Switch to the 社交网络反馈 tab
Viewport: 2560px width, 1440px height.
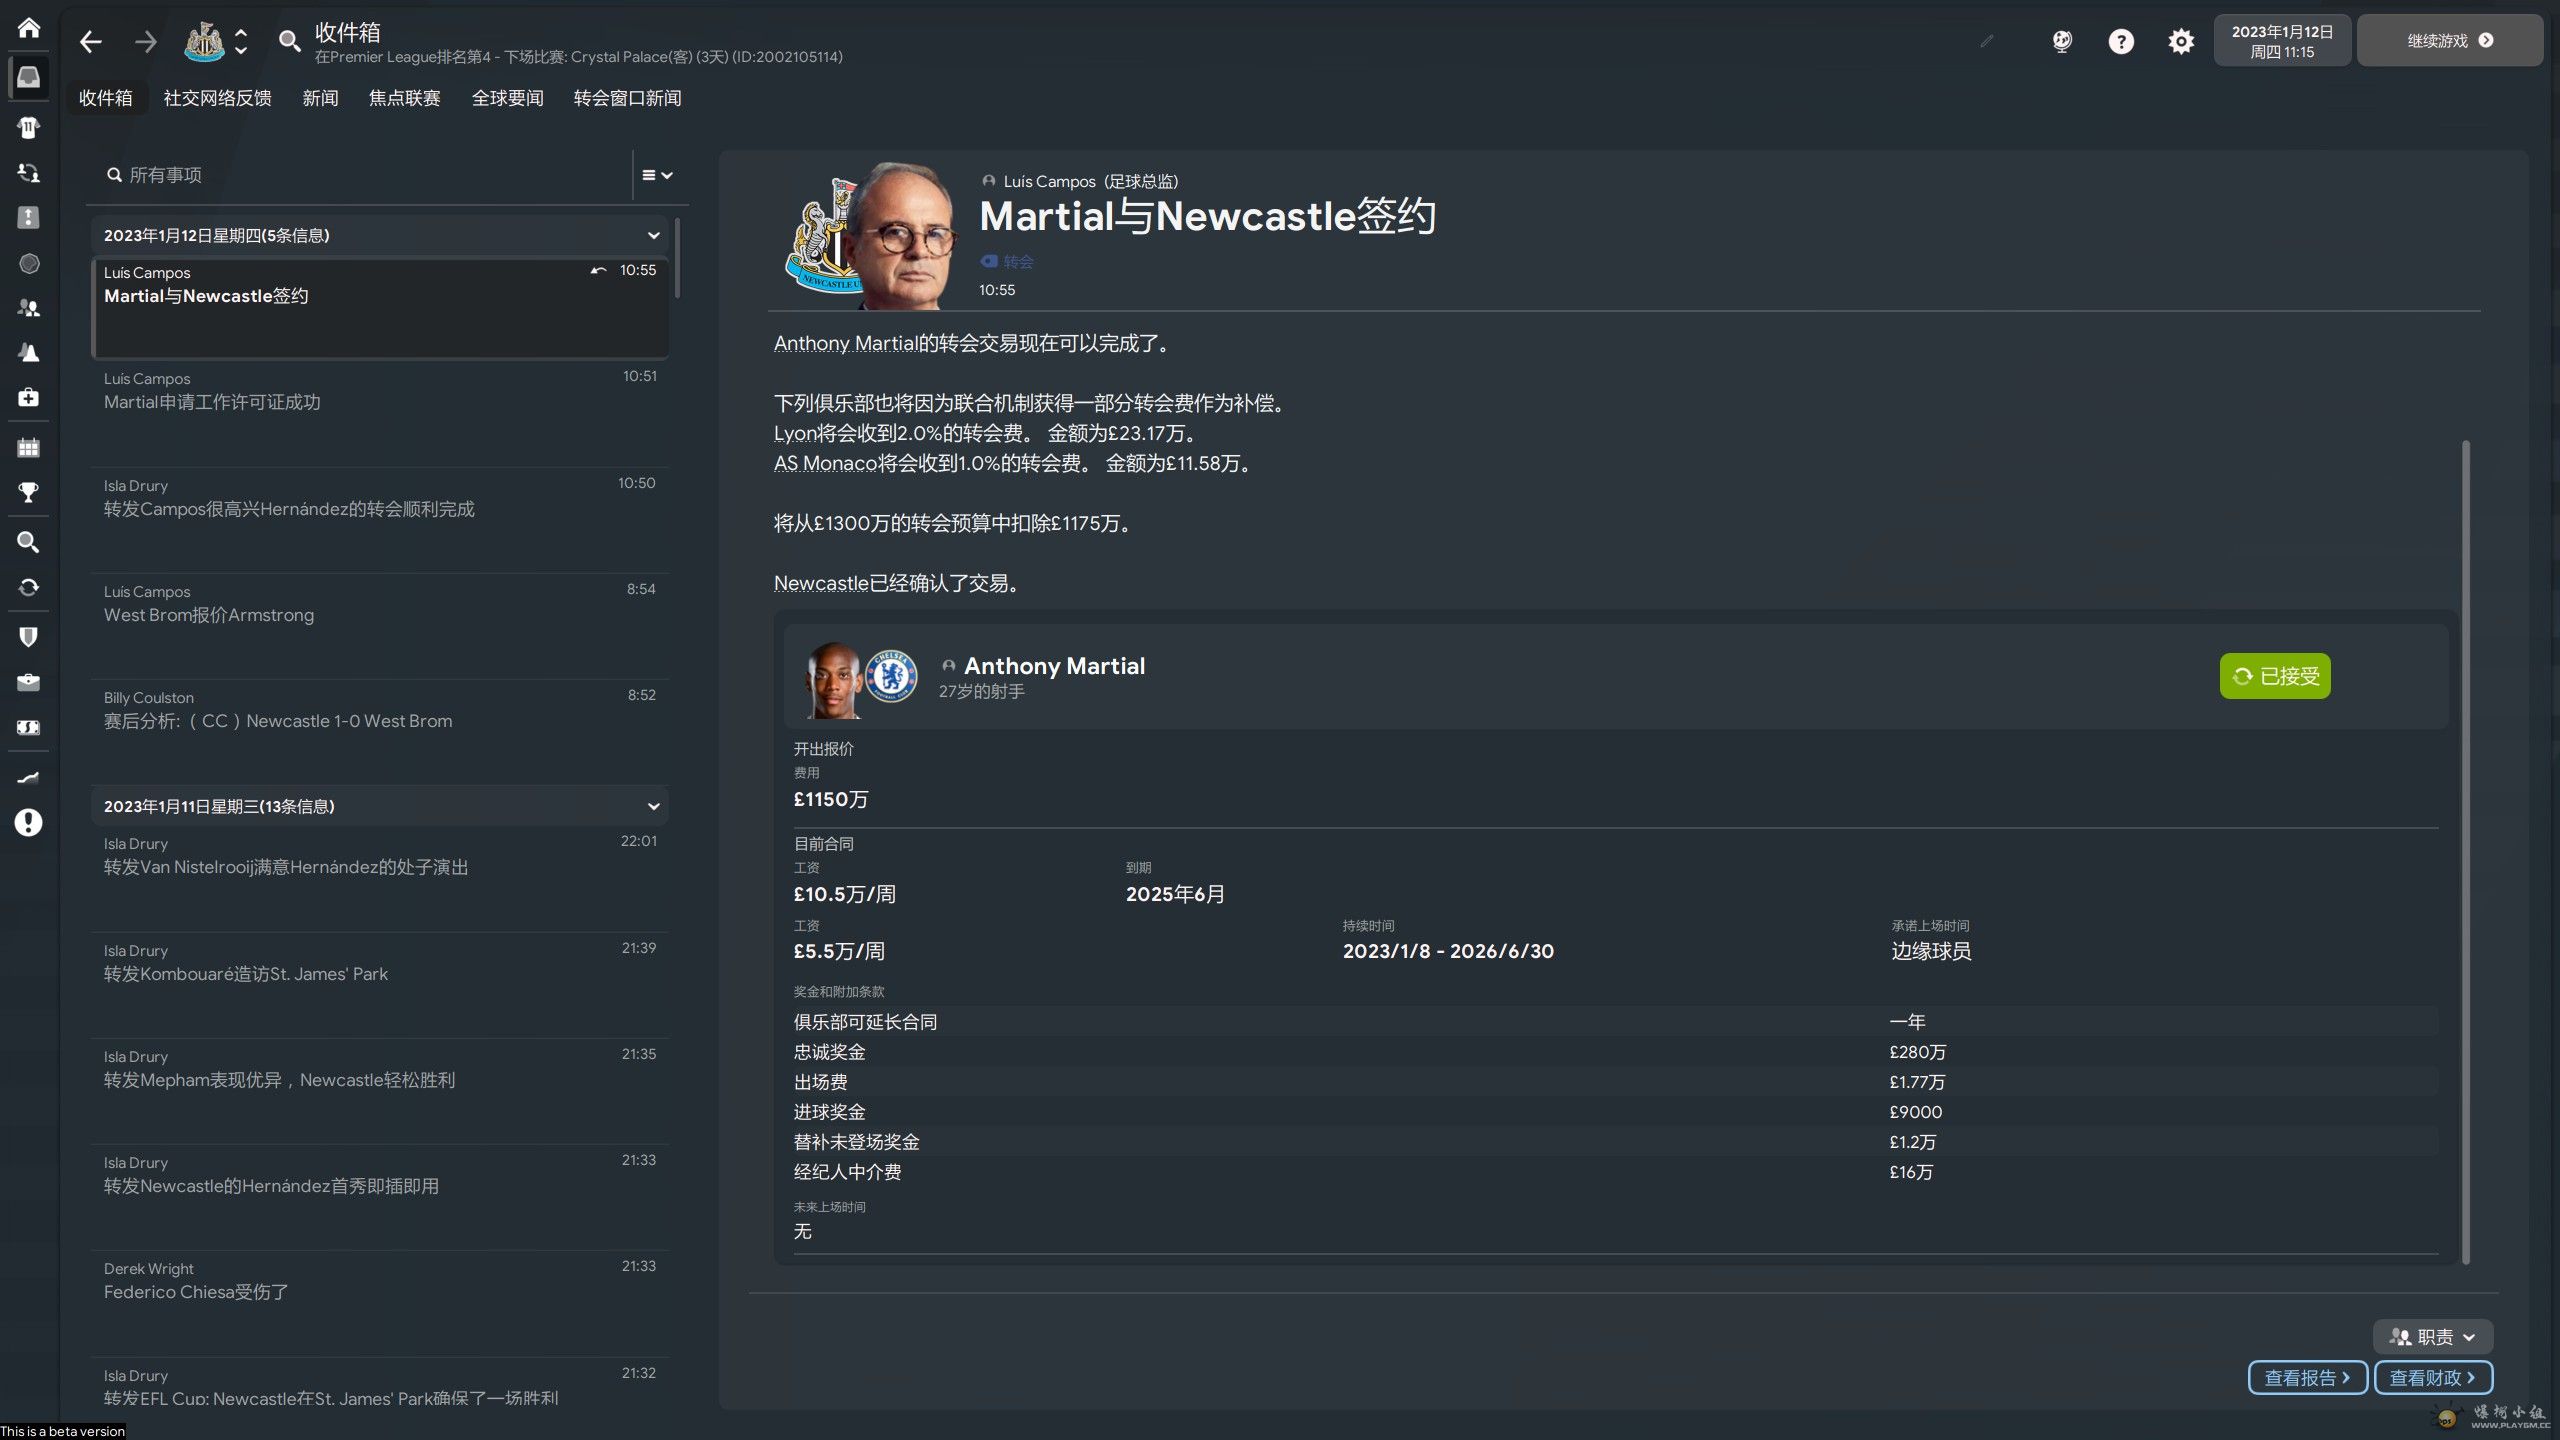[x=217, y=98]
